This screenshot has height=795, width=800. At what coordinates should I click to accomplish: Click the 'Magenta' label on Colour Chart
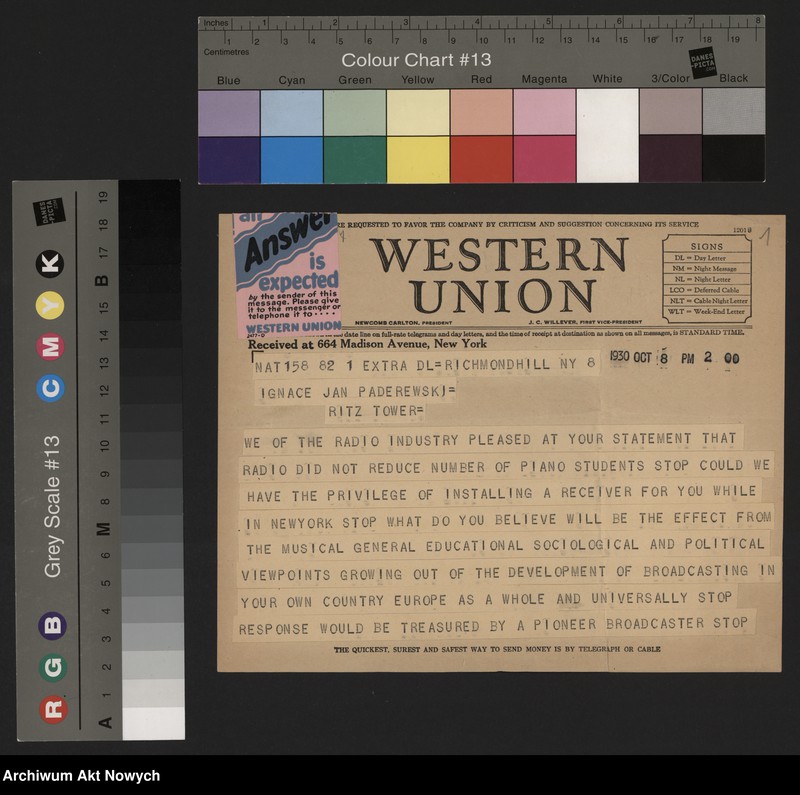(x=544, y=79)
